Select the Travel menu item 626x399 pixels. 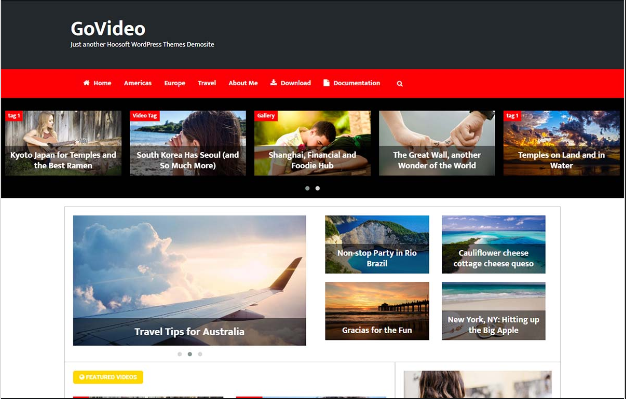(207, 83)
